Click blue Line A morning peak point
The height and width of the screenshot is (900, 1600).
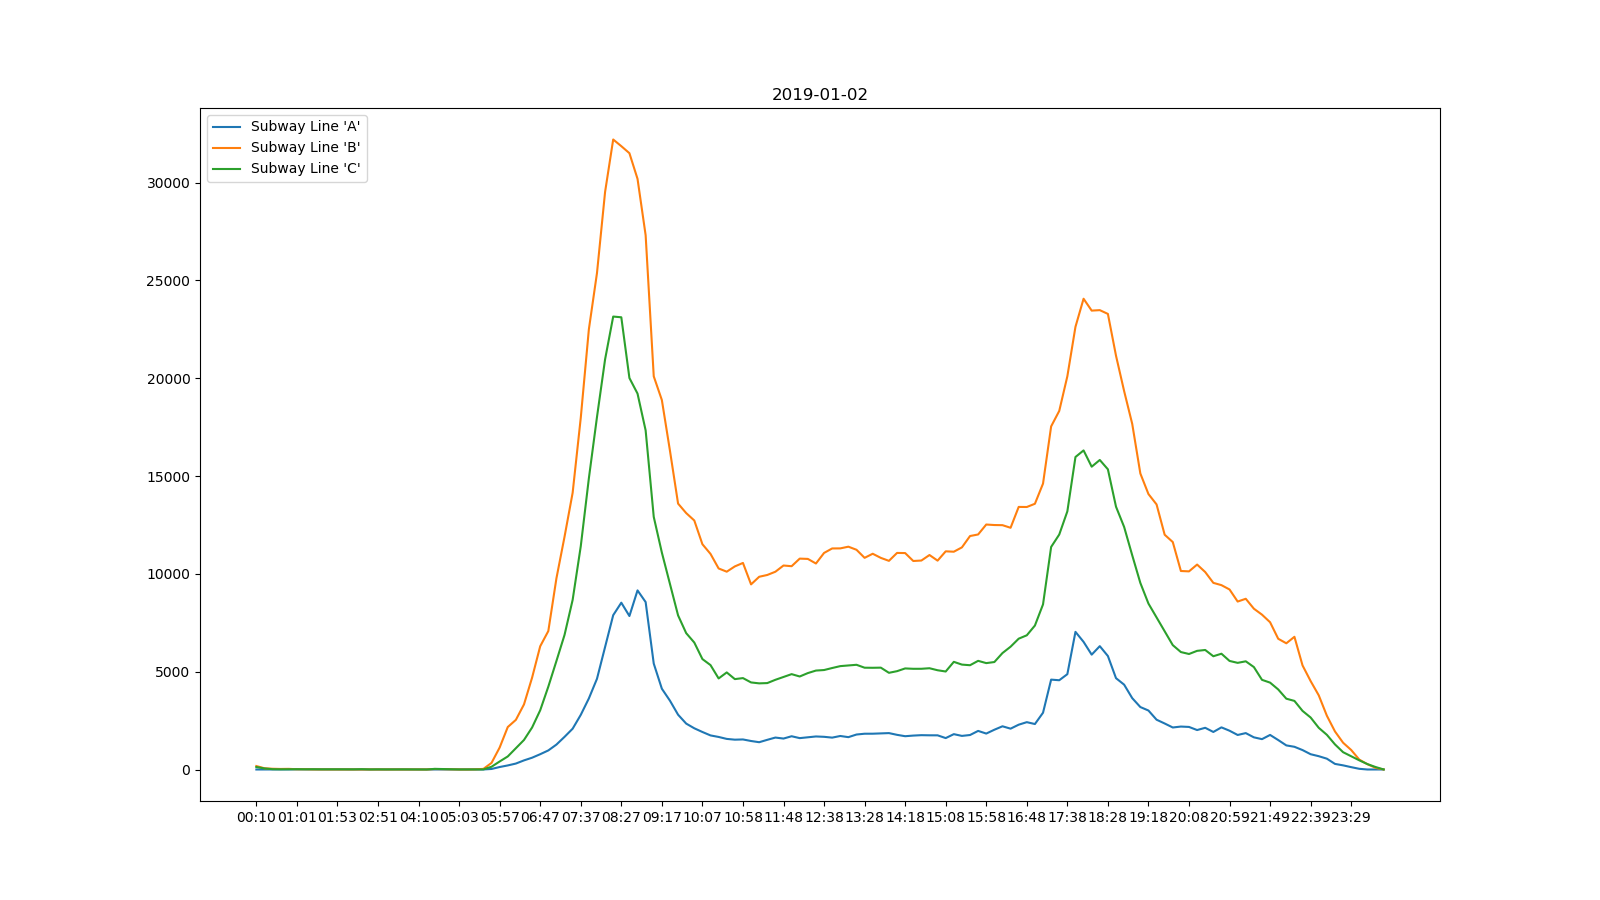[637, 590]
